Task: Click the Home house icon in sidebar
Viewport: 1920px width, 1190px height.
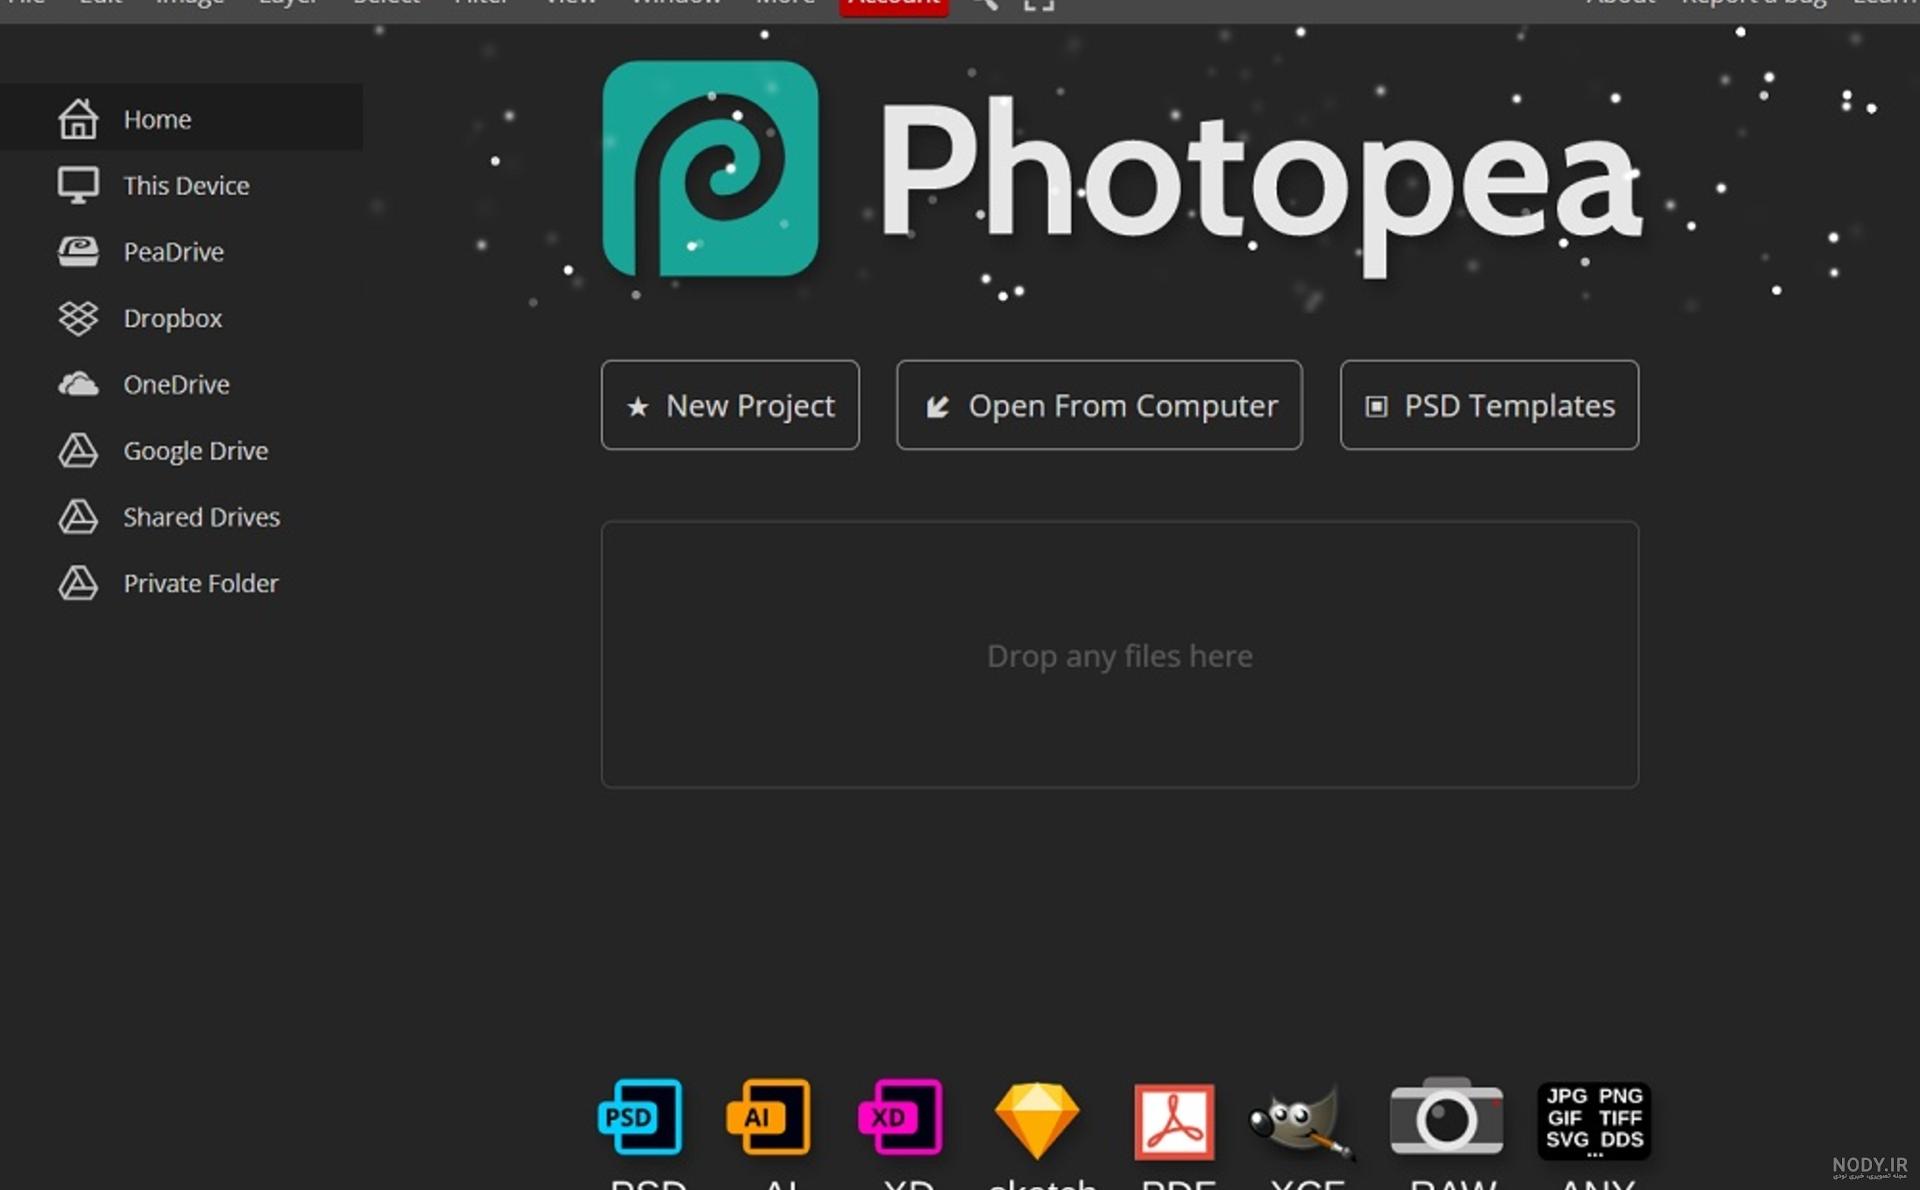Action: pyautogui.click(x=78, y=119)
